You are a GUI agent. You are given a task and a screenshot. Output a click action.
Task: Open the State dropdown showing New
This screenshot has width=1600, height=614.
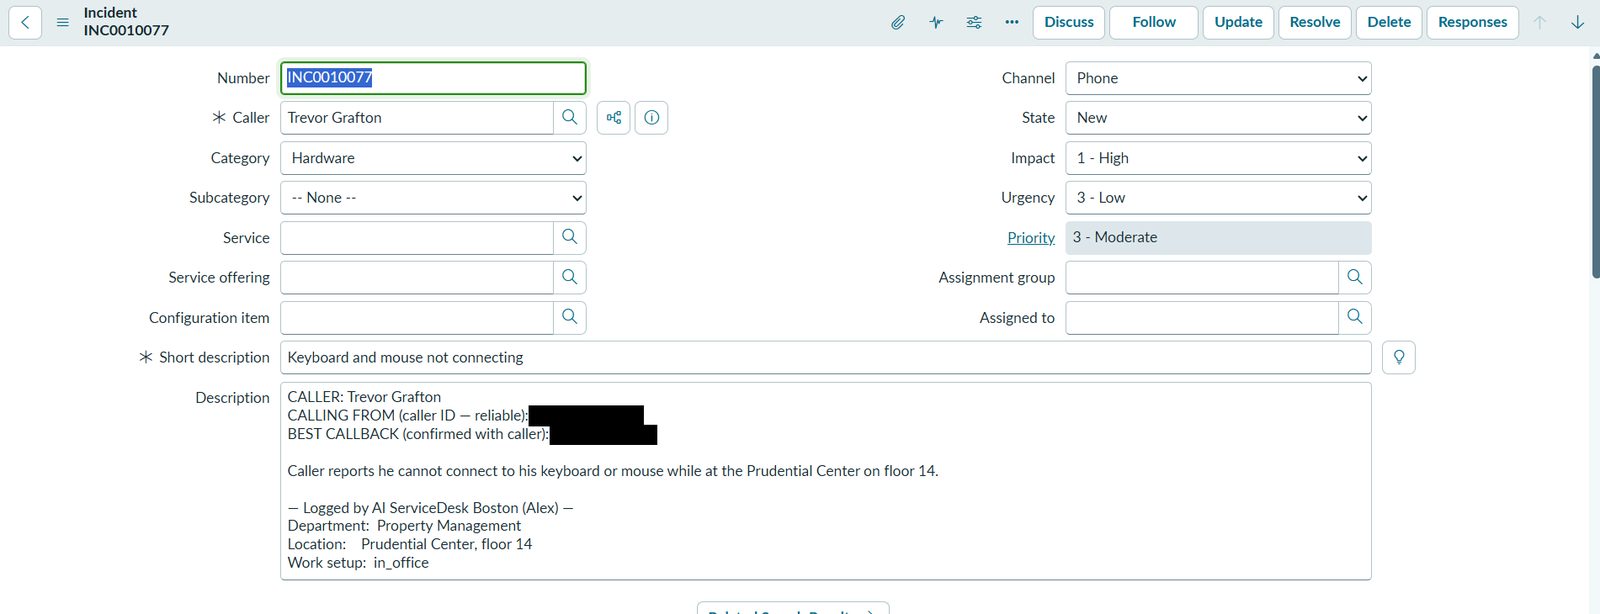(x=1218, y=118)
